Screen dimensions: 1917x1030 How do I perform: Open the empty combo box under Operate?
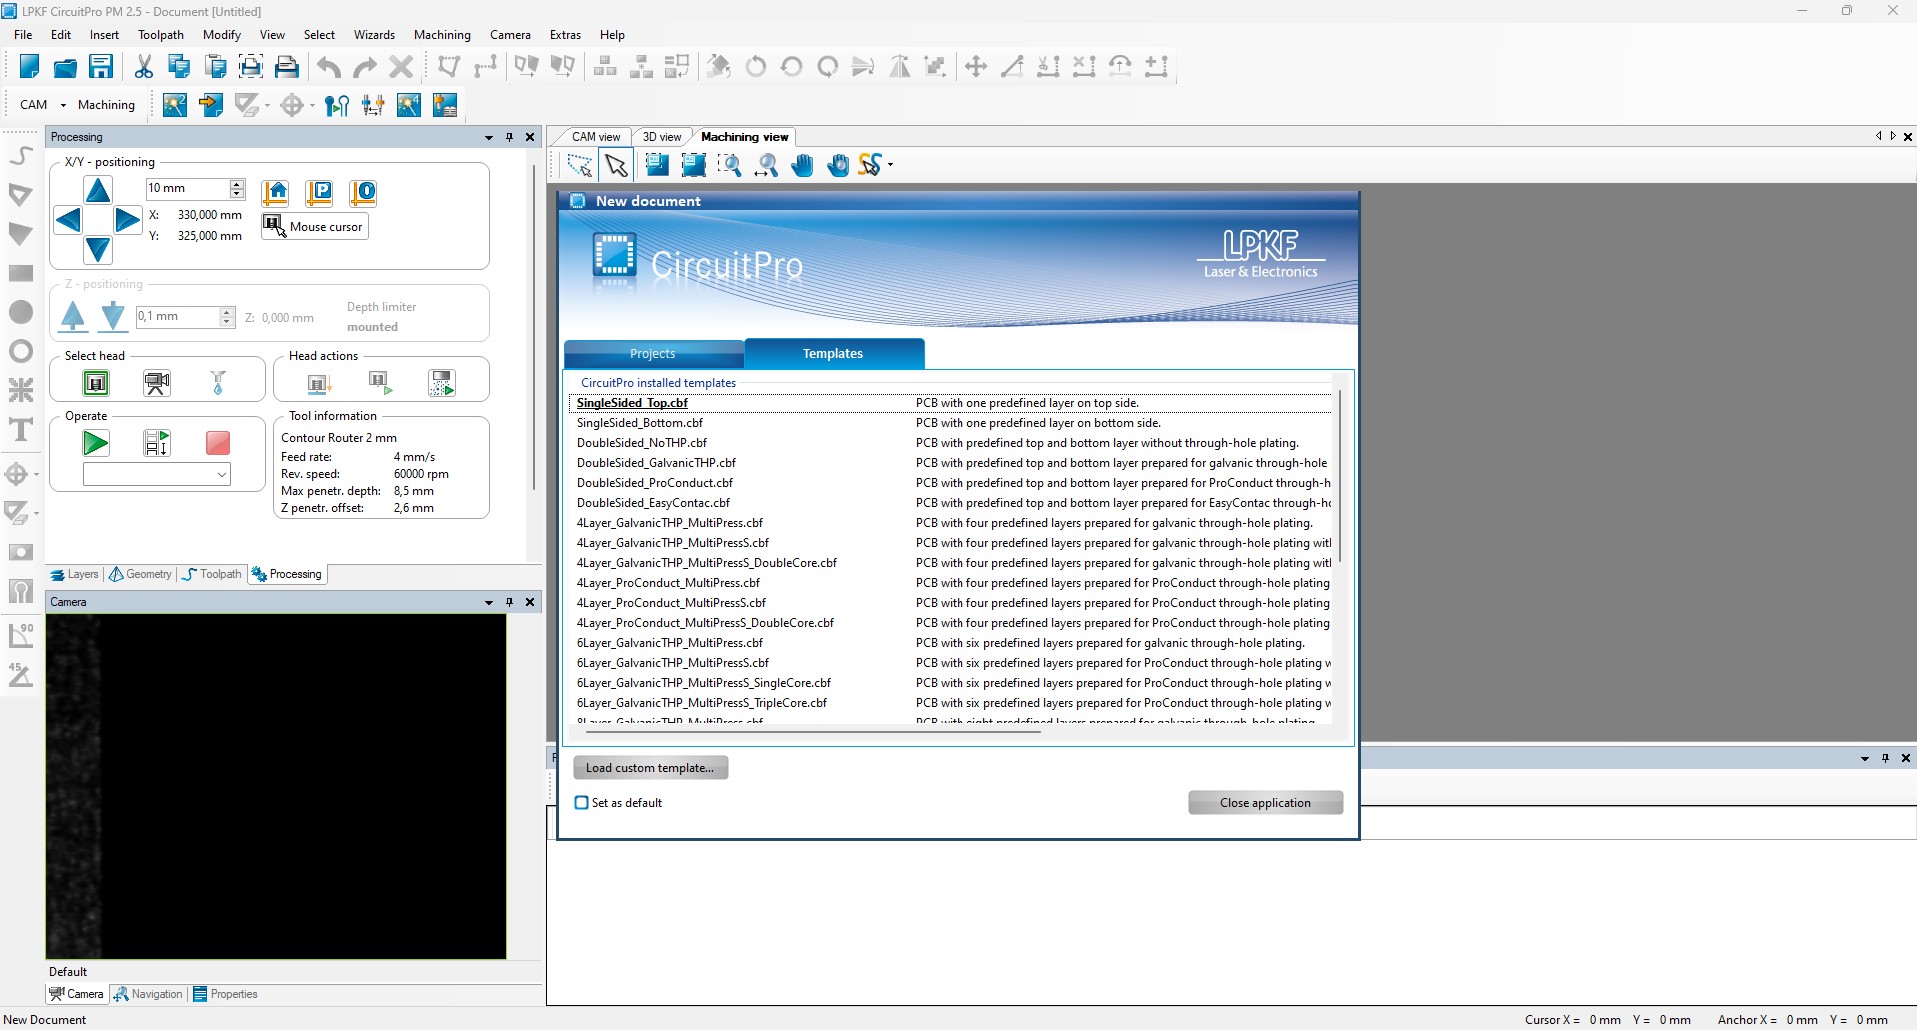point(157,475)
